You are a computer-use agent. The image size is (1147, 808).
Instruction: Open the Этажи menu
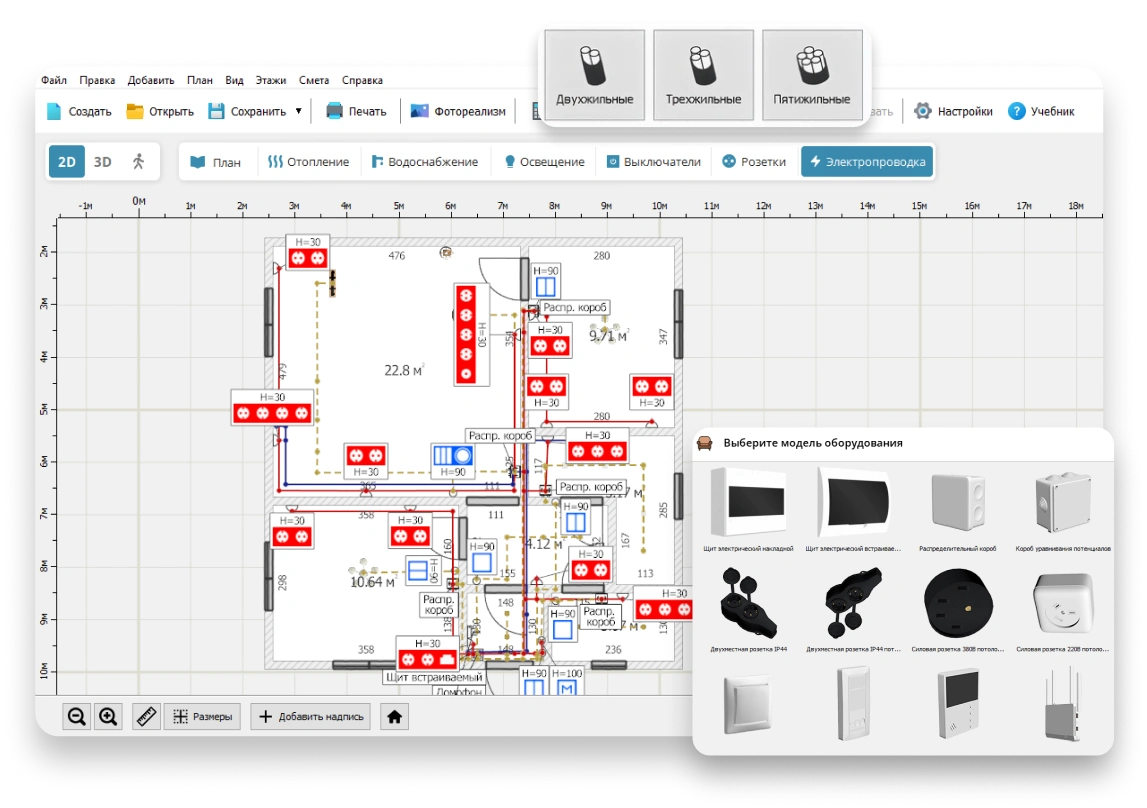pyautogui.click(x=271, y=80)
